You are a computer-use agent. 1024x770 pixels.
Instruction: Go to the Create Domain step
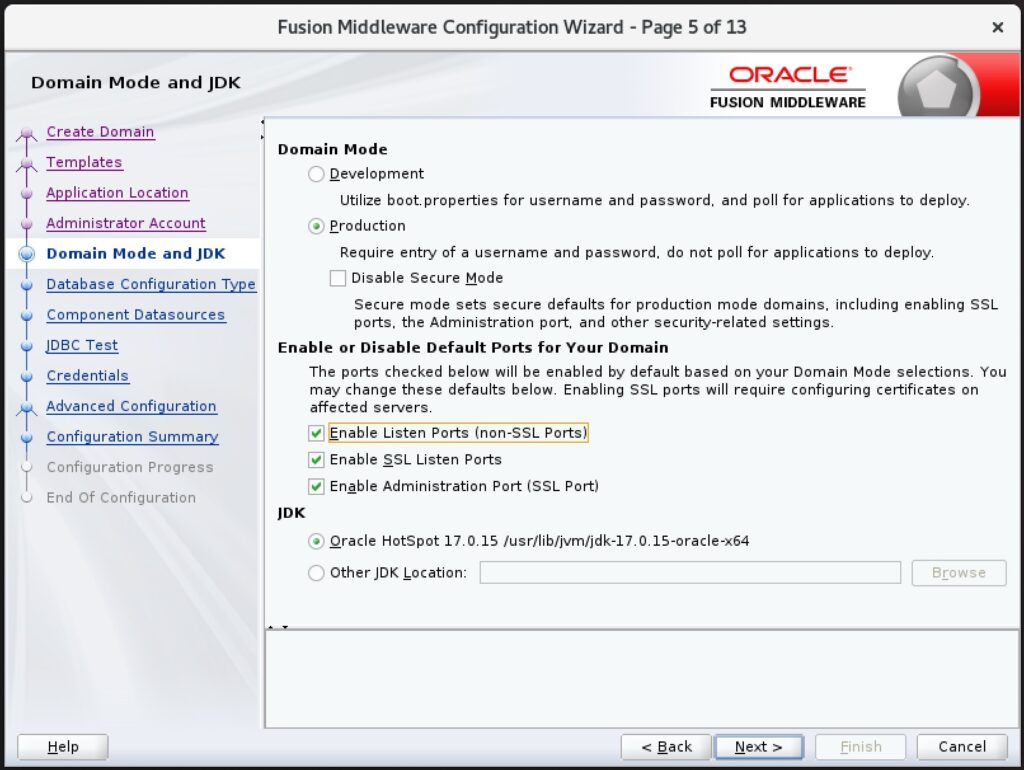click(x=100, y=132)
